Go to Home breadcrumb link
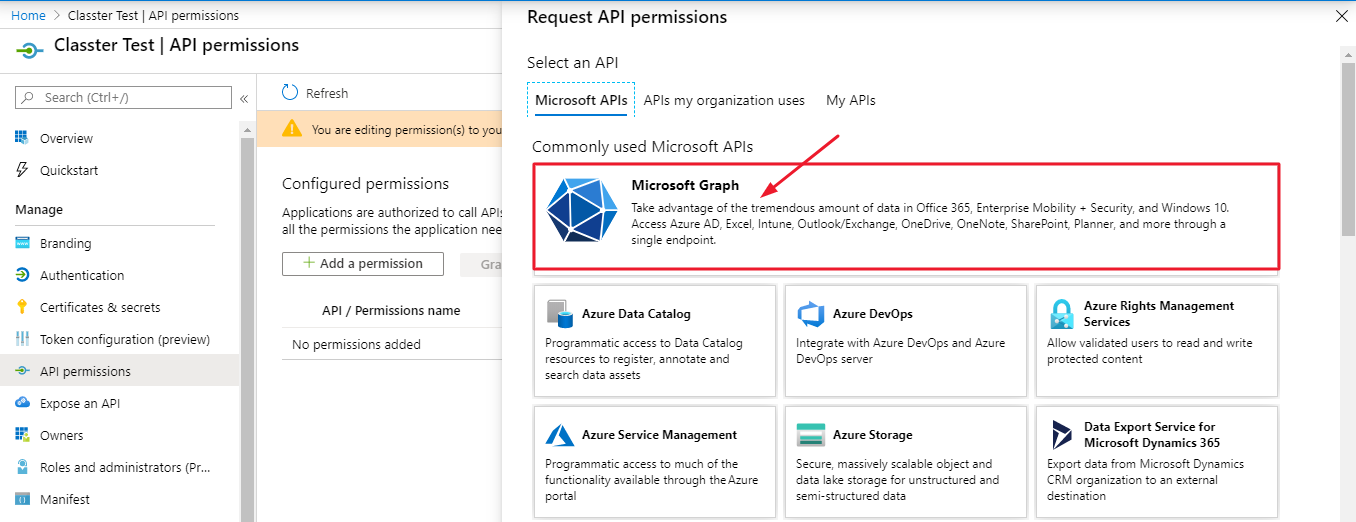The height and width of the screenshot is (522, 1356). [28, 15]
